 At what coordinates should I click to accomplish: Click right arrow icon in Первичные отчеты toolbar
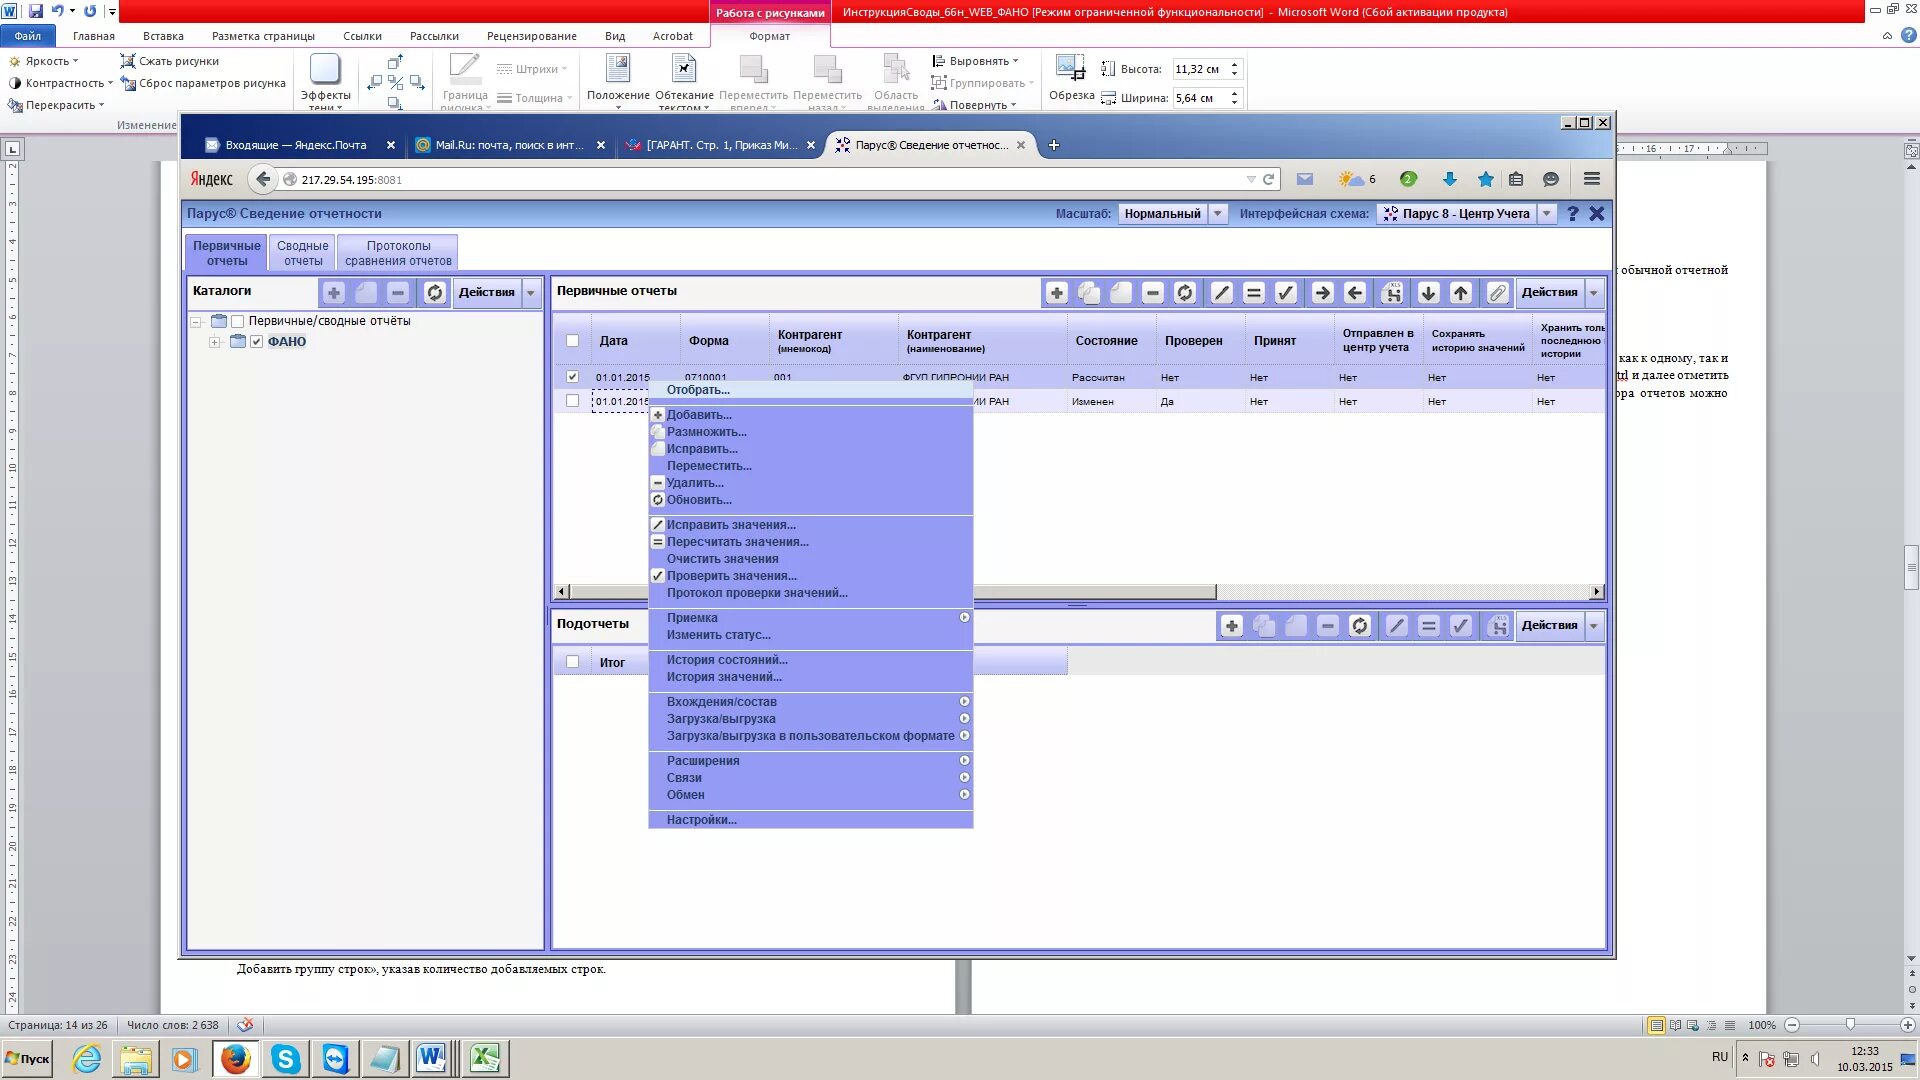pyautogui.click(x=1322, y=293)
